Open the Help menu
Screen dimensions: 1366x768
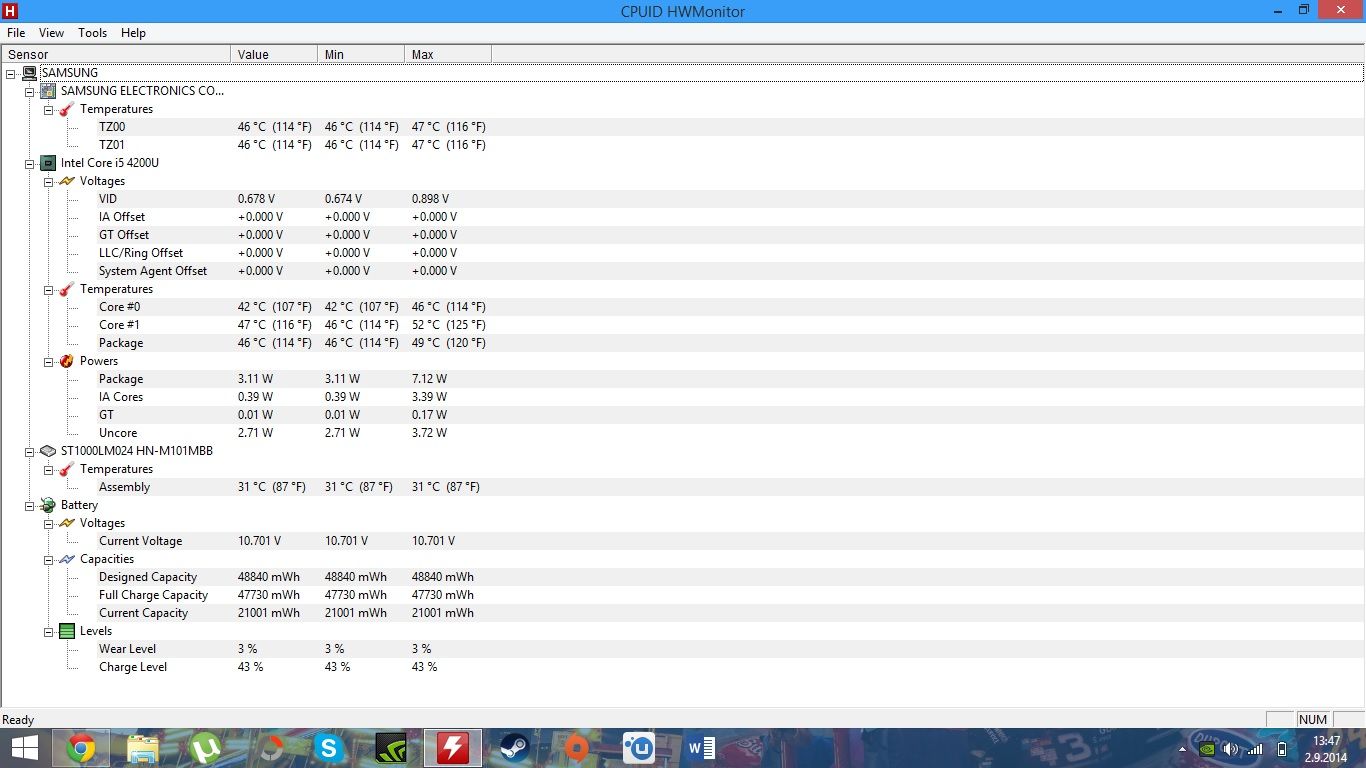click(133, 33)
